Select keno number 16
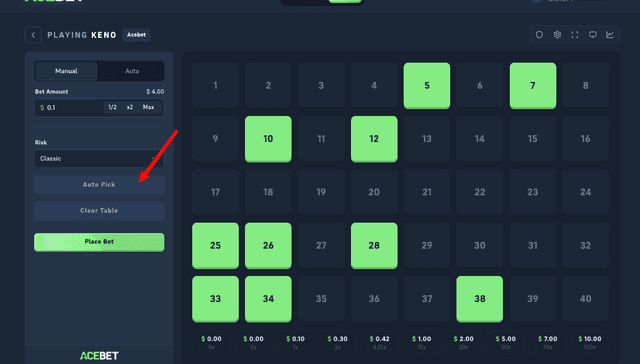The height and width of the screenshot is (364, 640). [x=585, y=139]
